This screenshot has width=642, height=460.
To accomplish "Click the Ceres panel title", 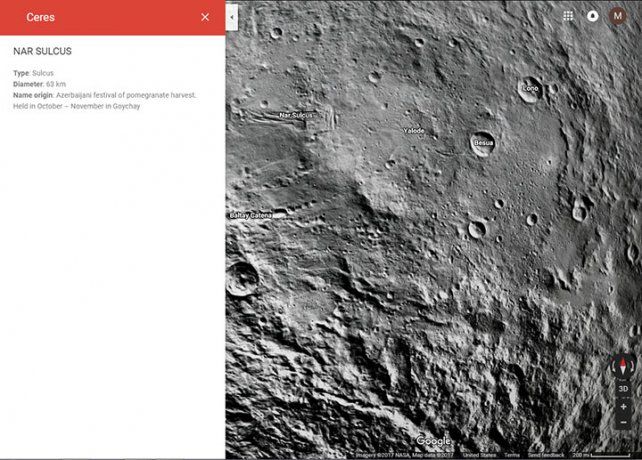I will [41, 17].
